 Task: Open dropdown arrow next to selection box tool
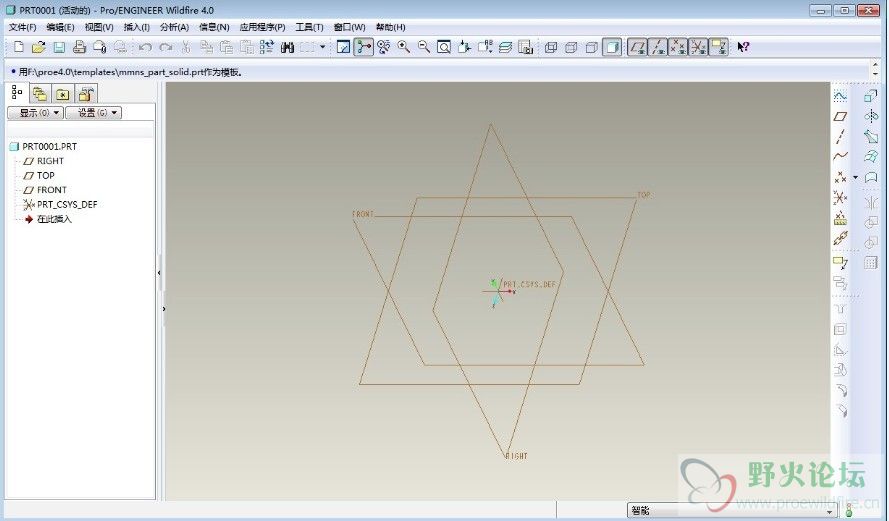pos(323,47)
